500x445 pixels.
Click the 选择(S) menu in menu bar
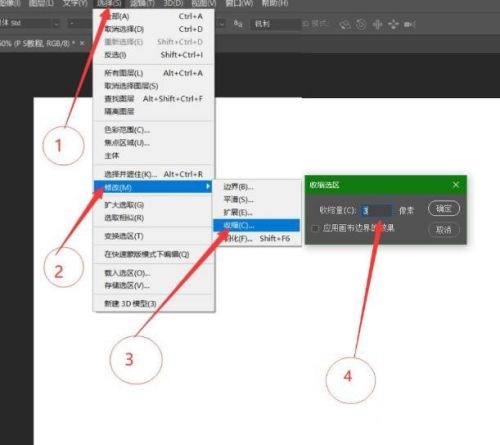click(109, 3)
